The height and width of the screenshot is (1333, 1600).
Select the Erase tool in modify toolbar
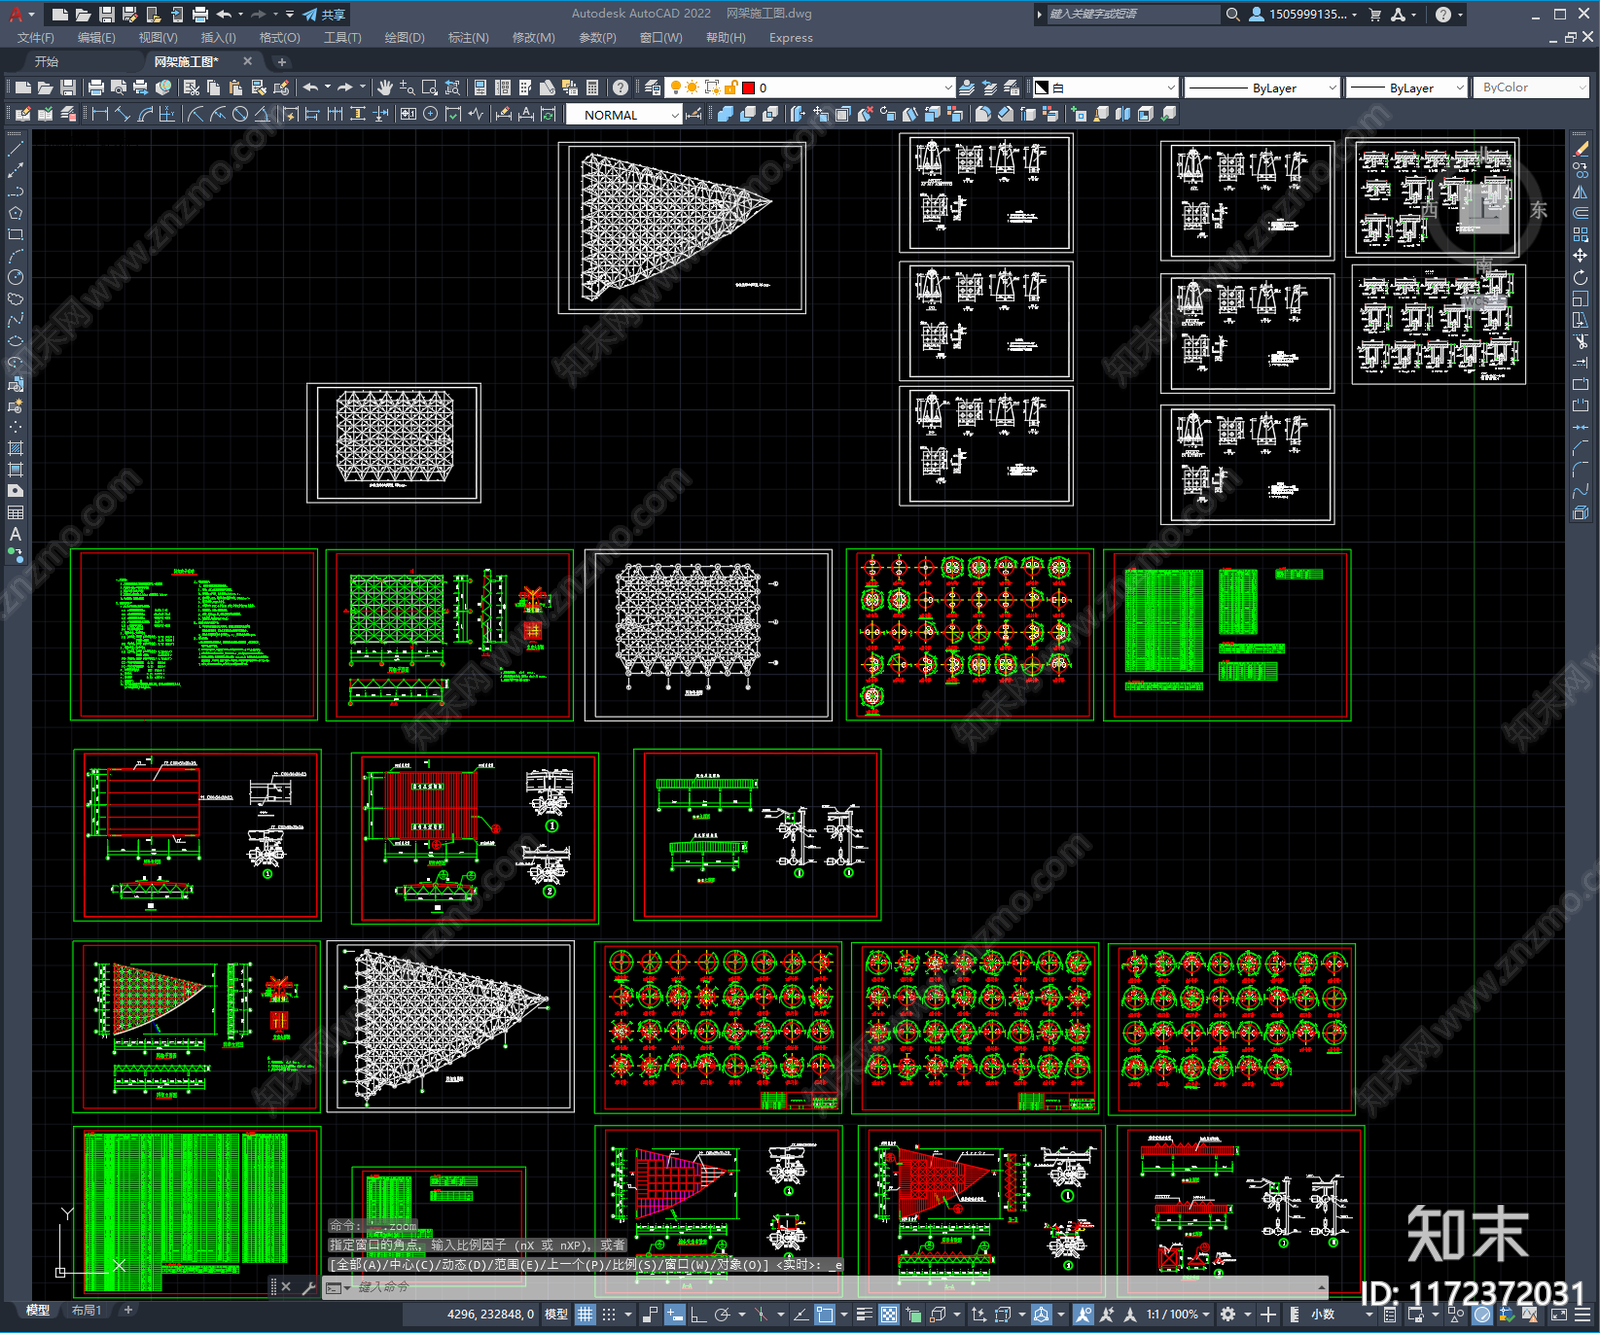pos(1580,149)
